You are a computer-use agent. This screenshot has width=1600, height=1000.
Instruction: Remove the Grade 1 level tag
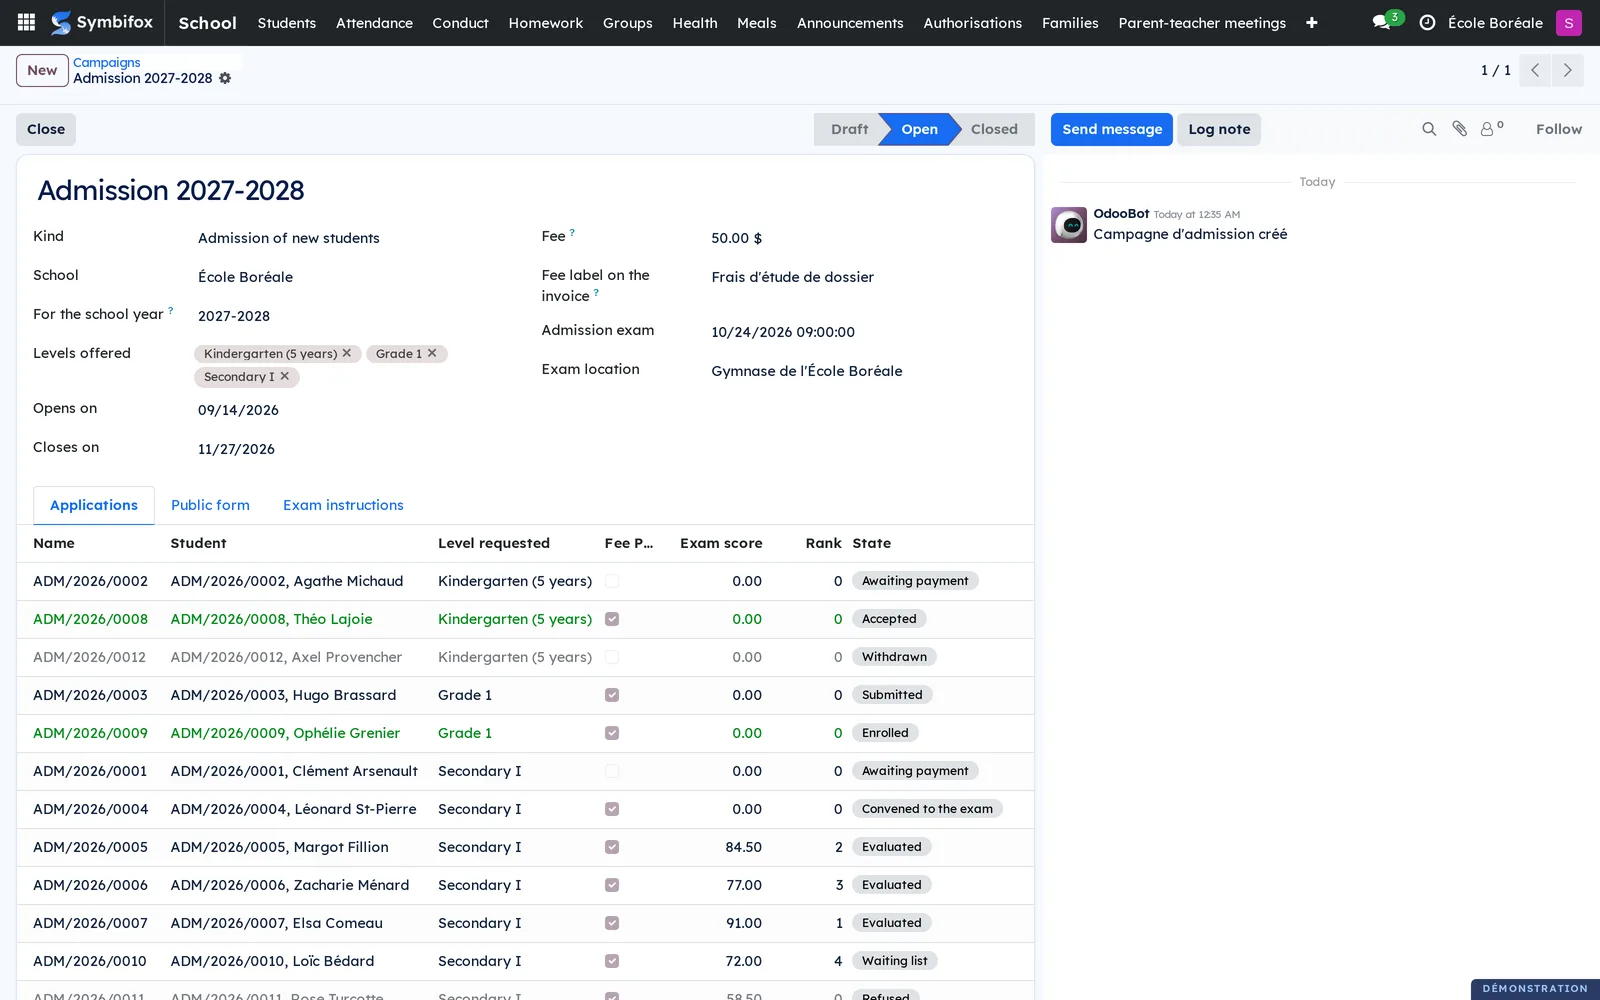[432, 353]
